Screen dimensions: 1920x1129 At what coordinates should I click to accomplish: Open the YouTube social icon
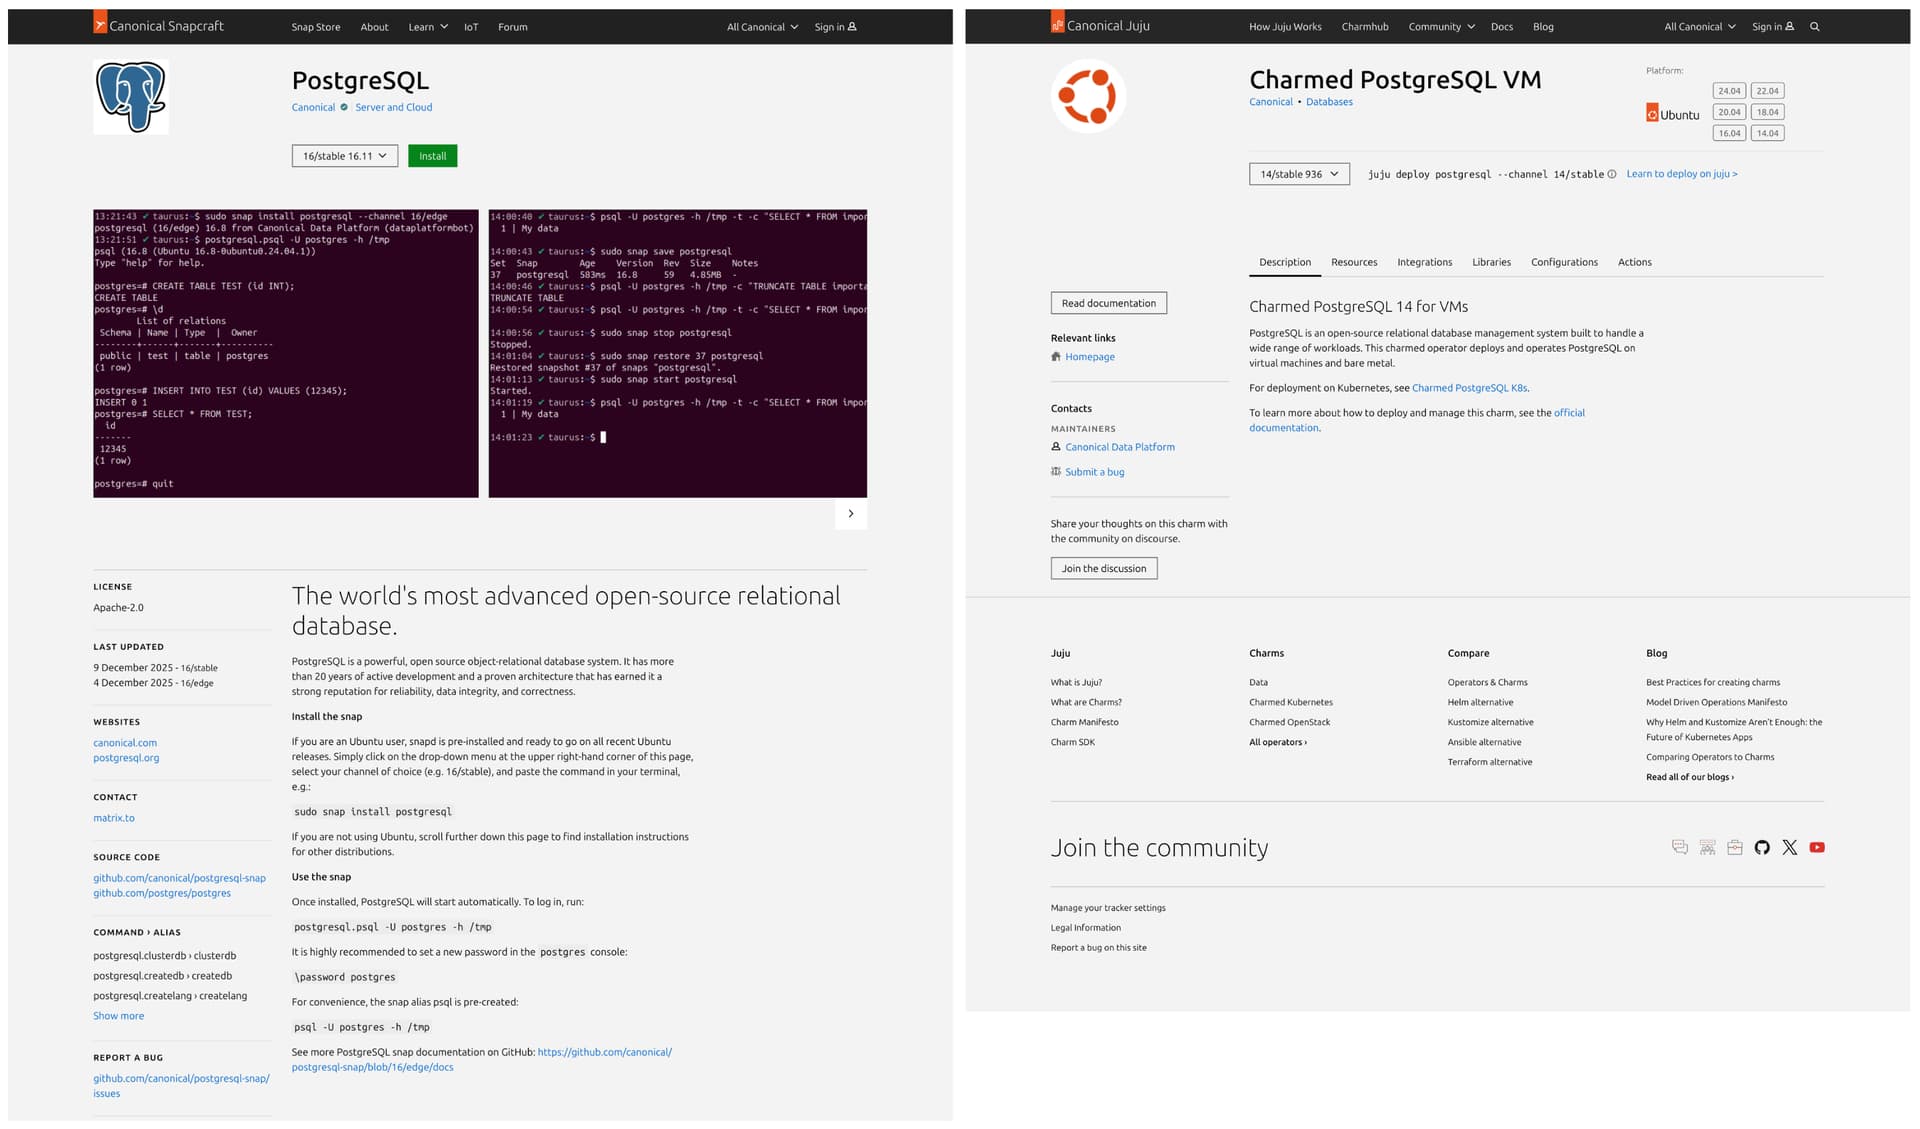1817,847
